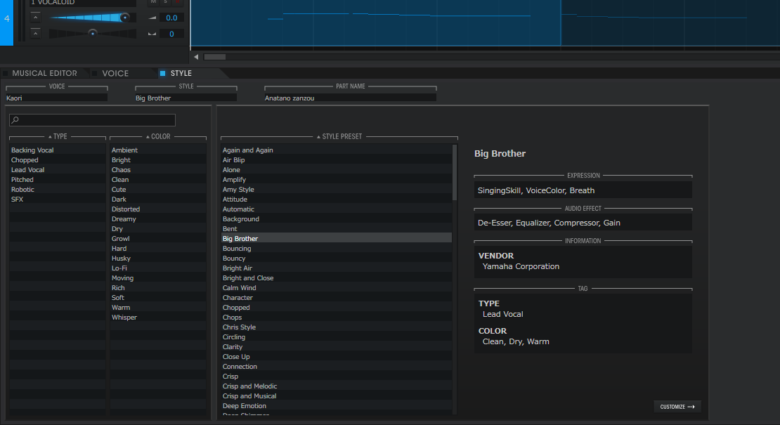Select the Style tab
The height and width of the screenshot is (425, 780).
[180, 73]
